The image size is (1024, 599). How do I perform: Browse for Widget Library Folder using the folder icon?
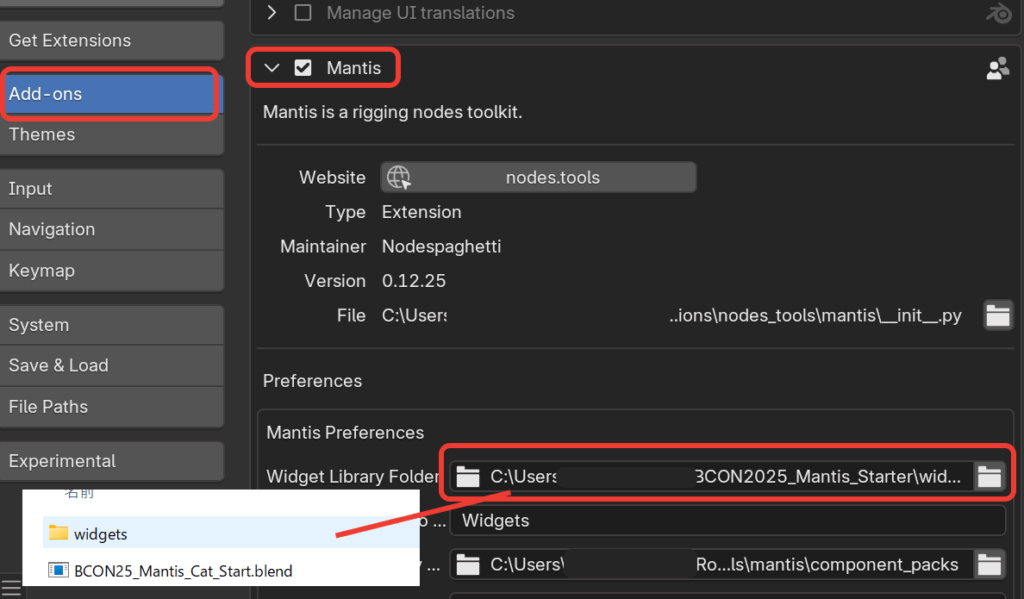click(x=989, y=477)
